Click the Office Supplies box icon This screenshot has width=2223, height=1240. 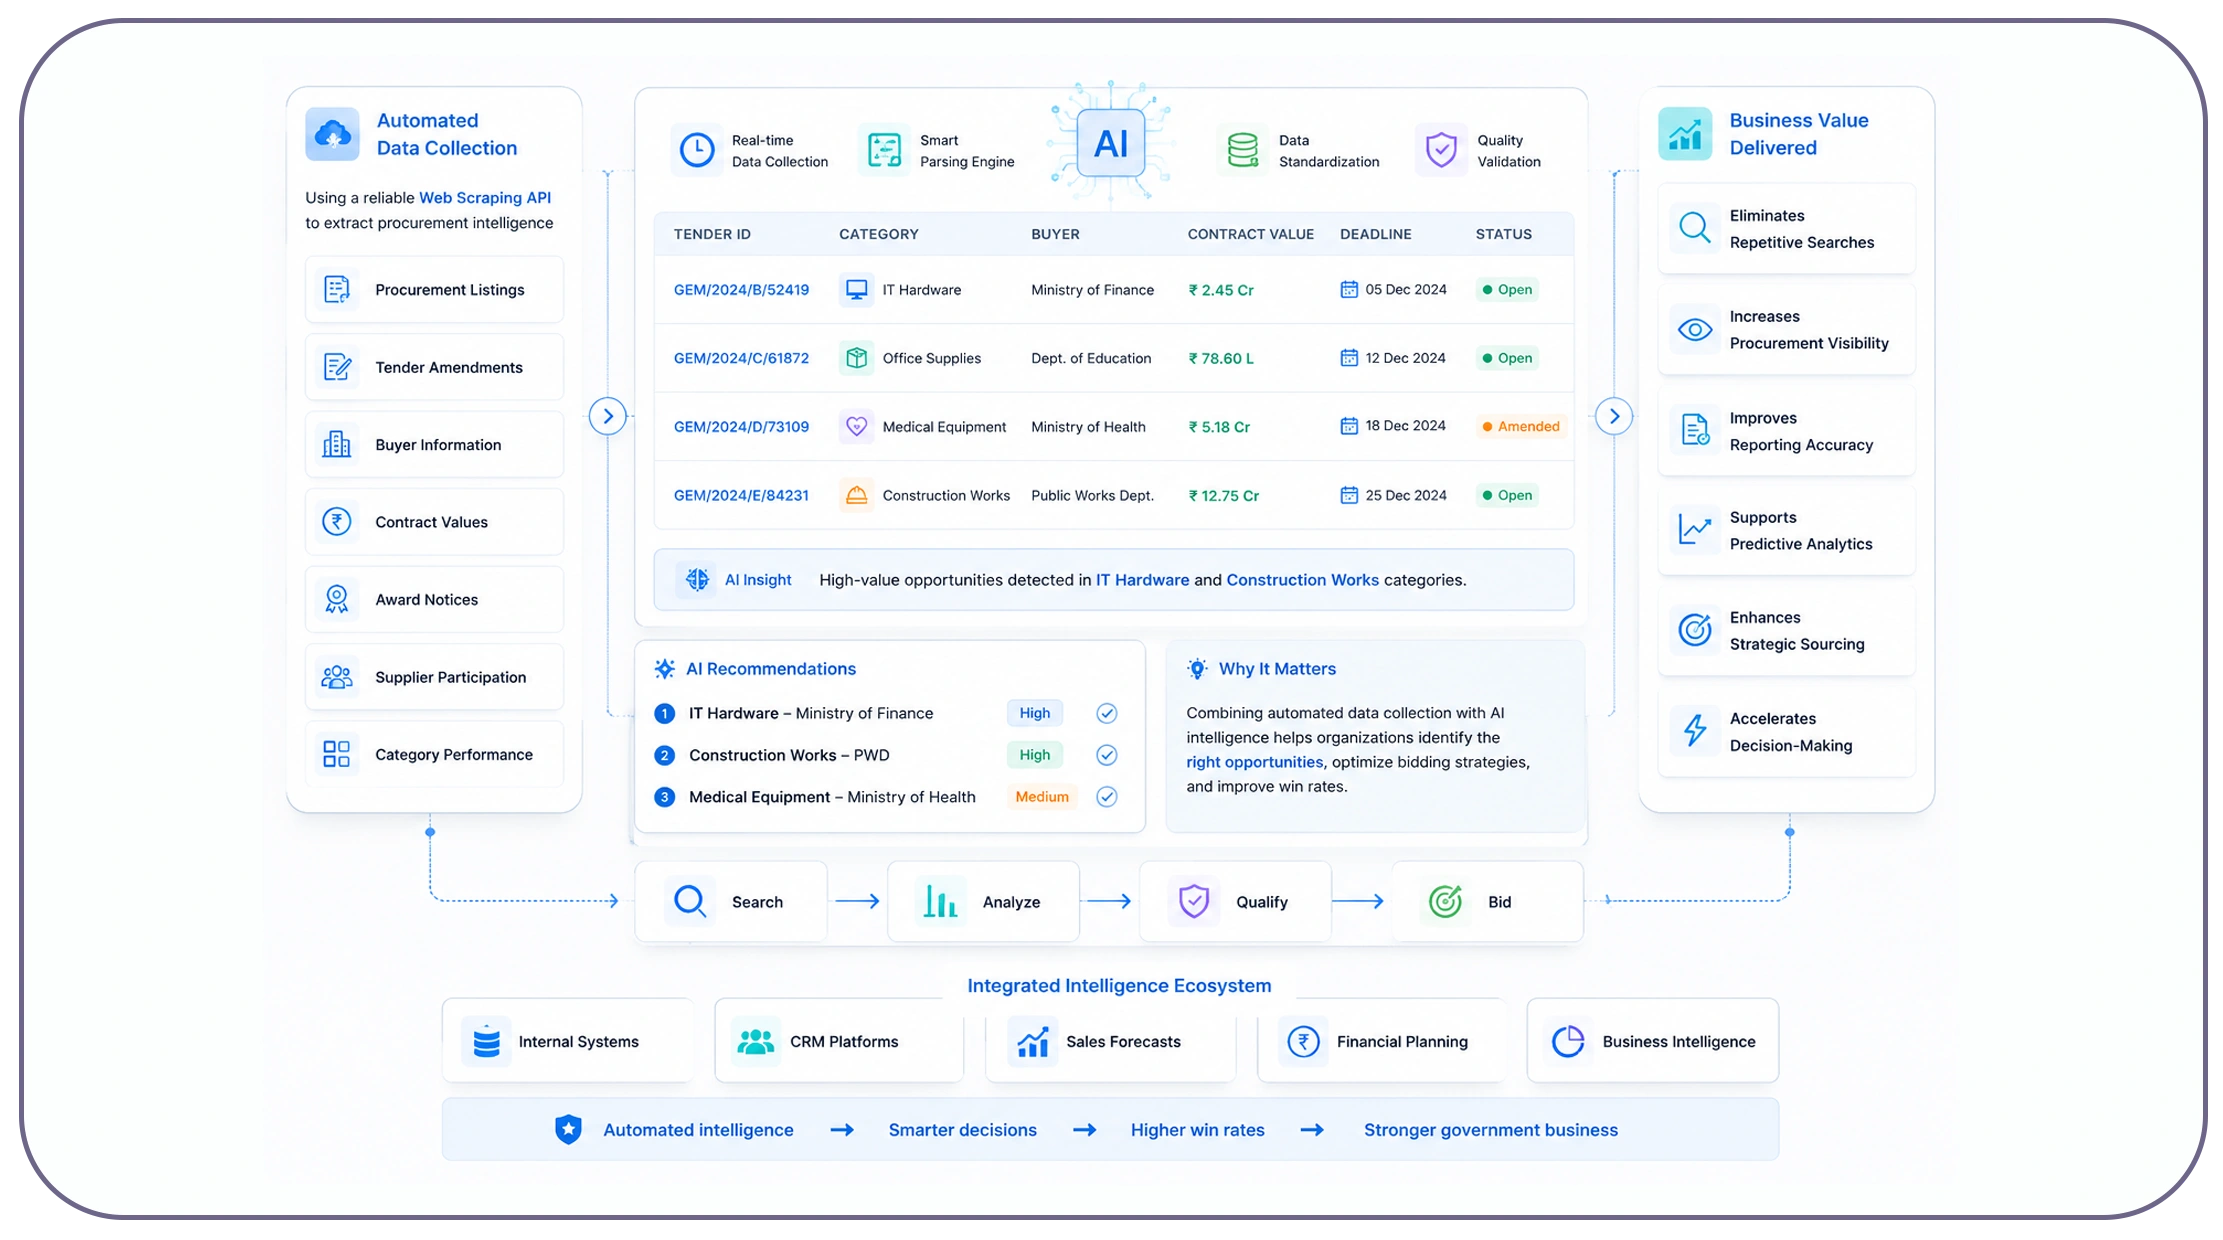pos(856,358)
